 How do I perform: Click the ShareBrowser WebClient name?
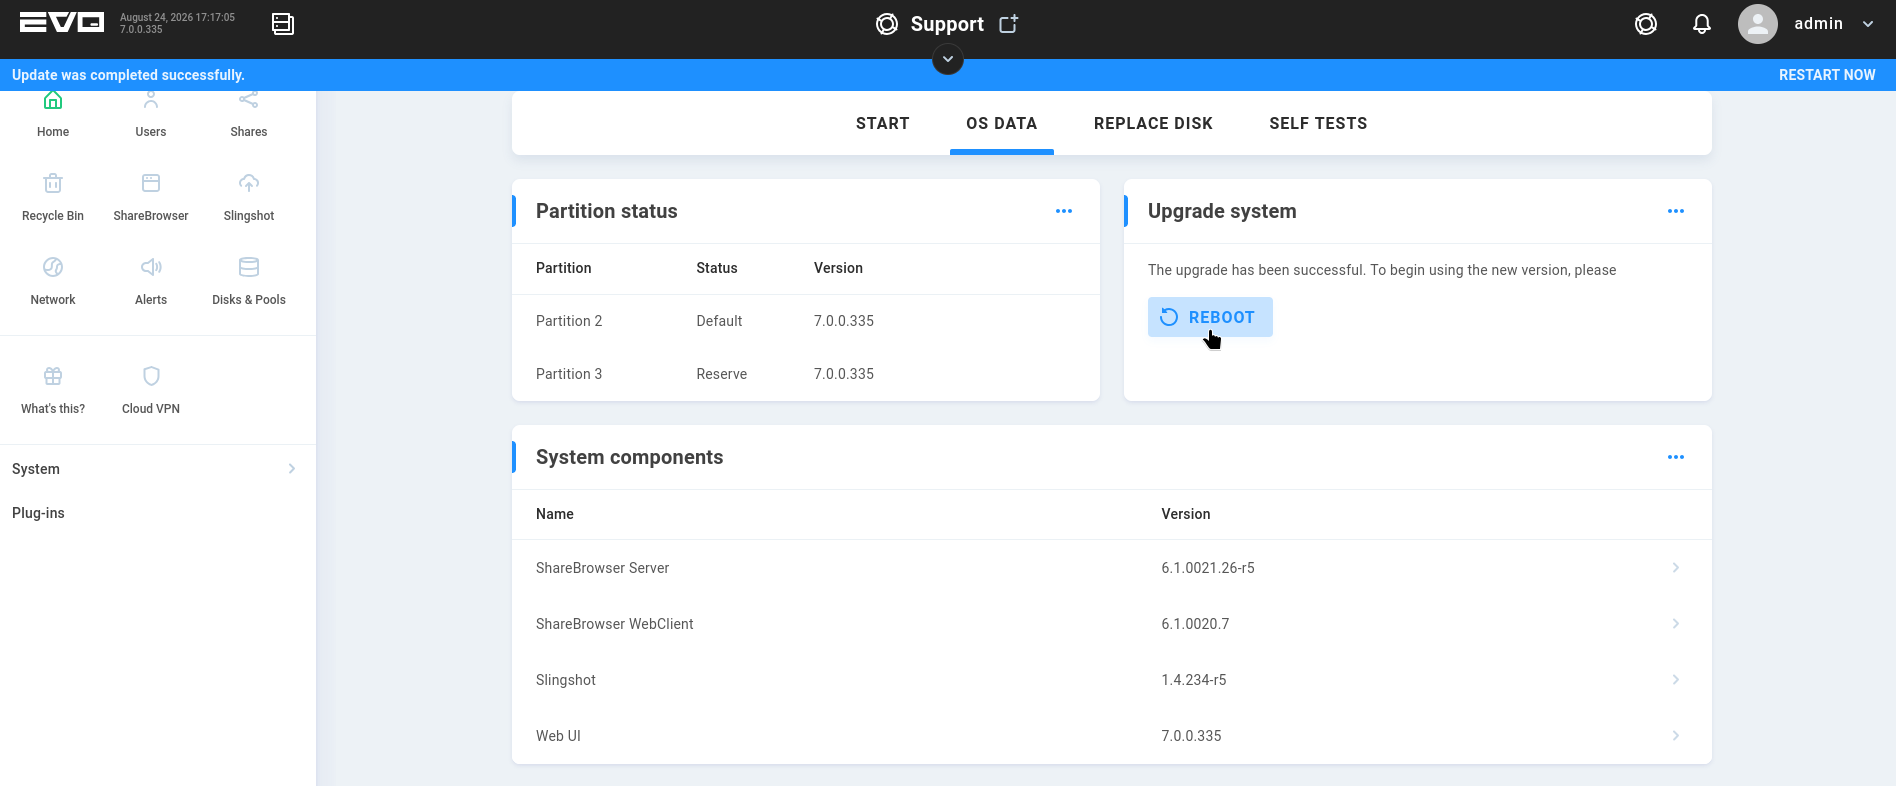[x=614, y=624]
